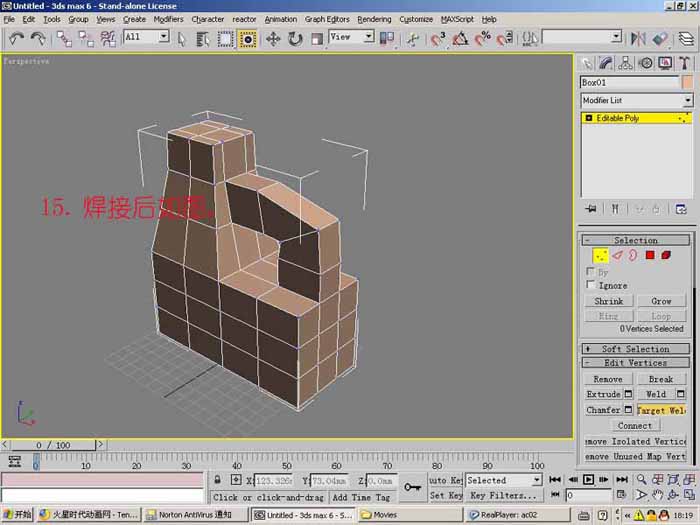Open named selection sets dropdown
This screenshot has width=700, height=525.
tap(582, 37)
